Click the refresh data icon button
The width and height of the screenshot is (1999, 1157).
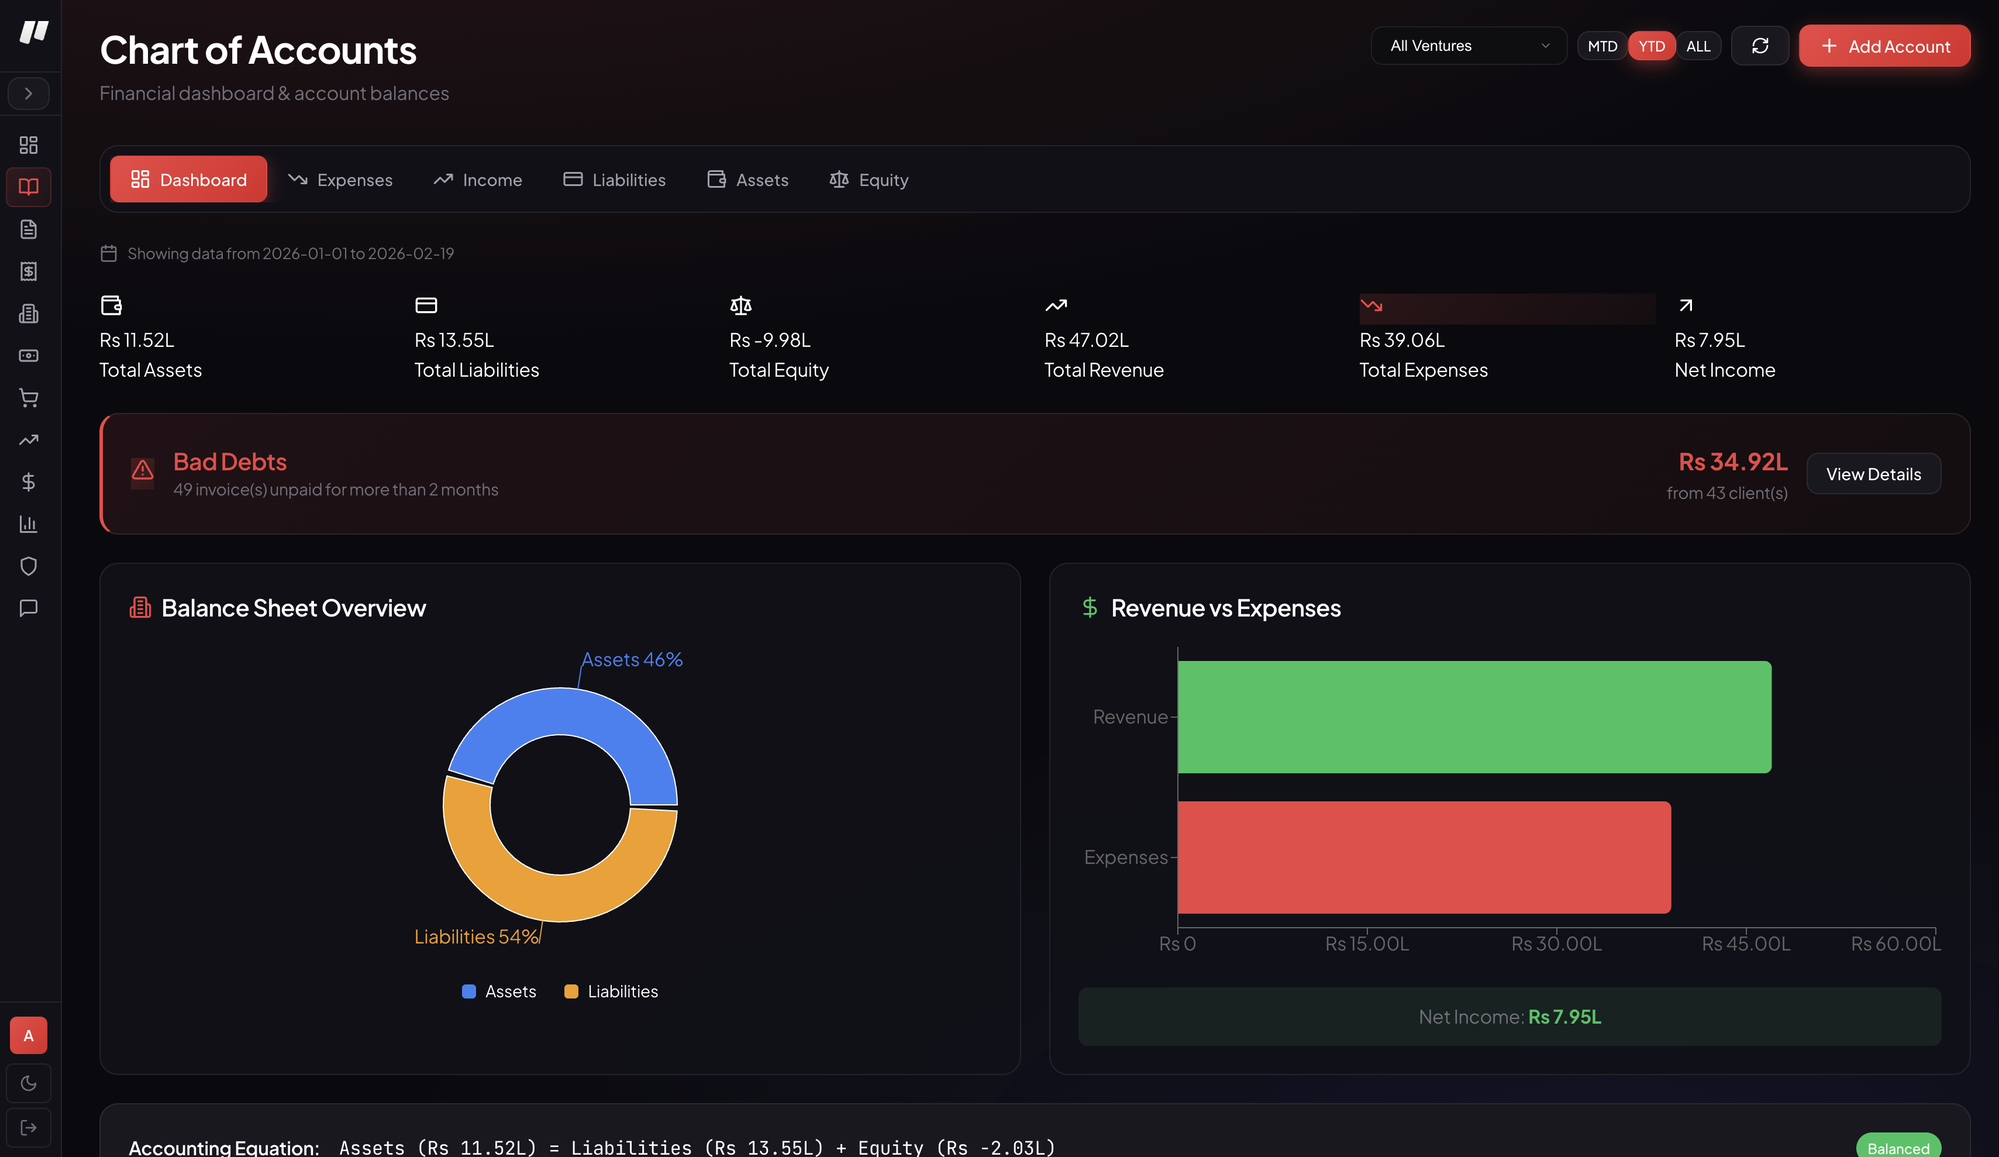1760,46
